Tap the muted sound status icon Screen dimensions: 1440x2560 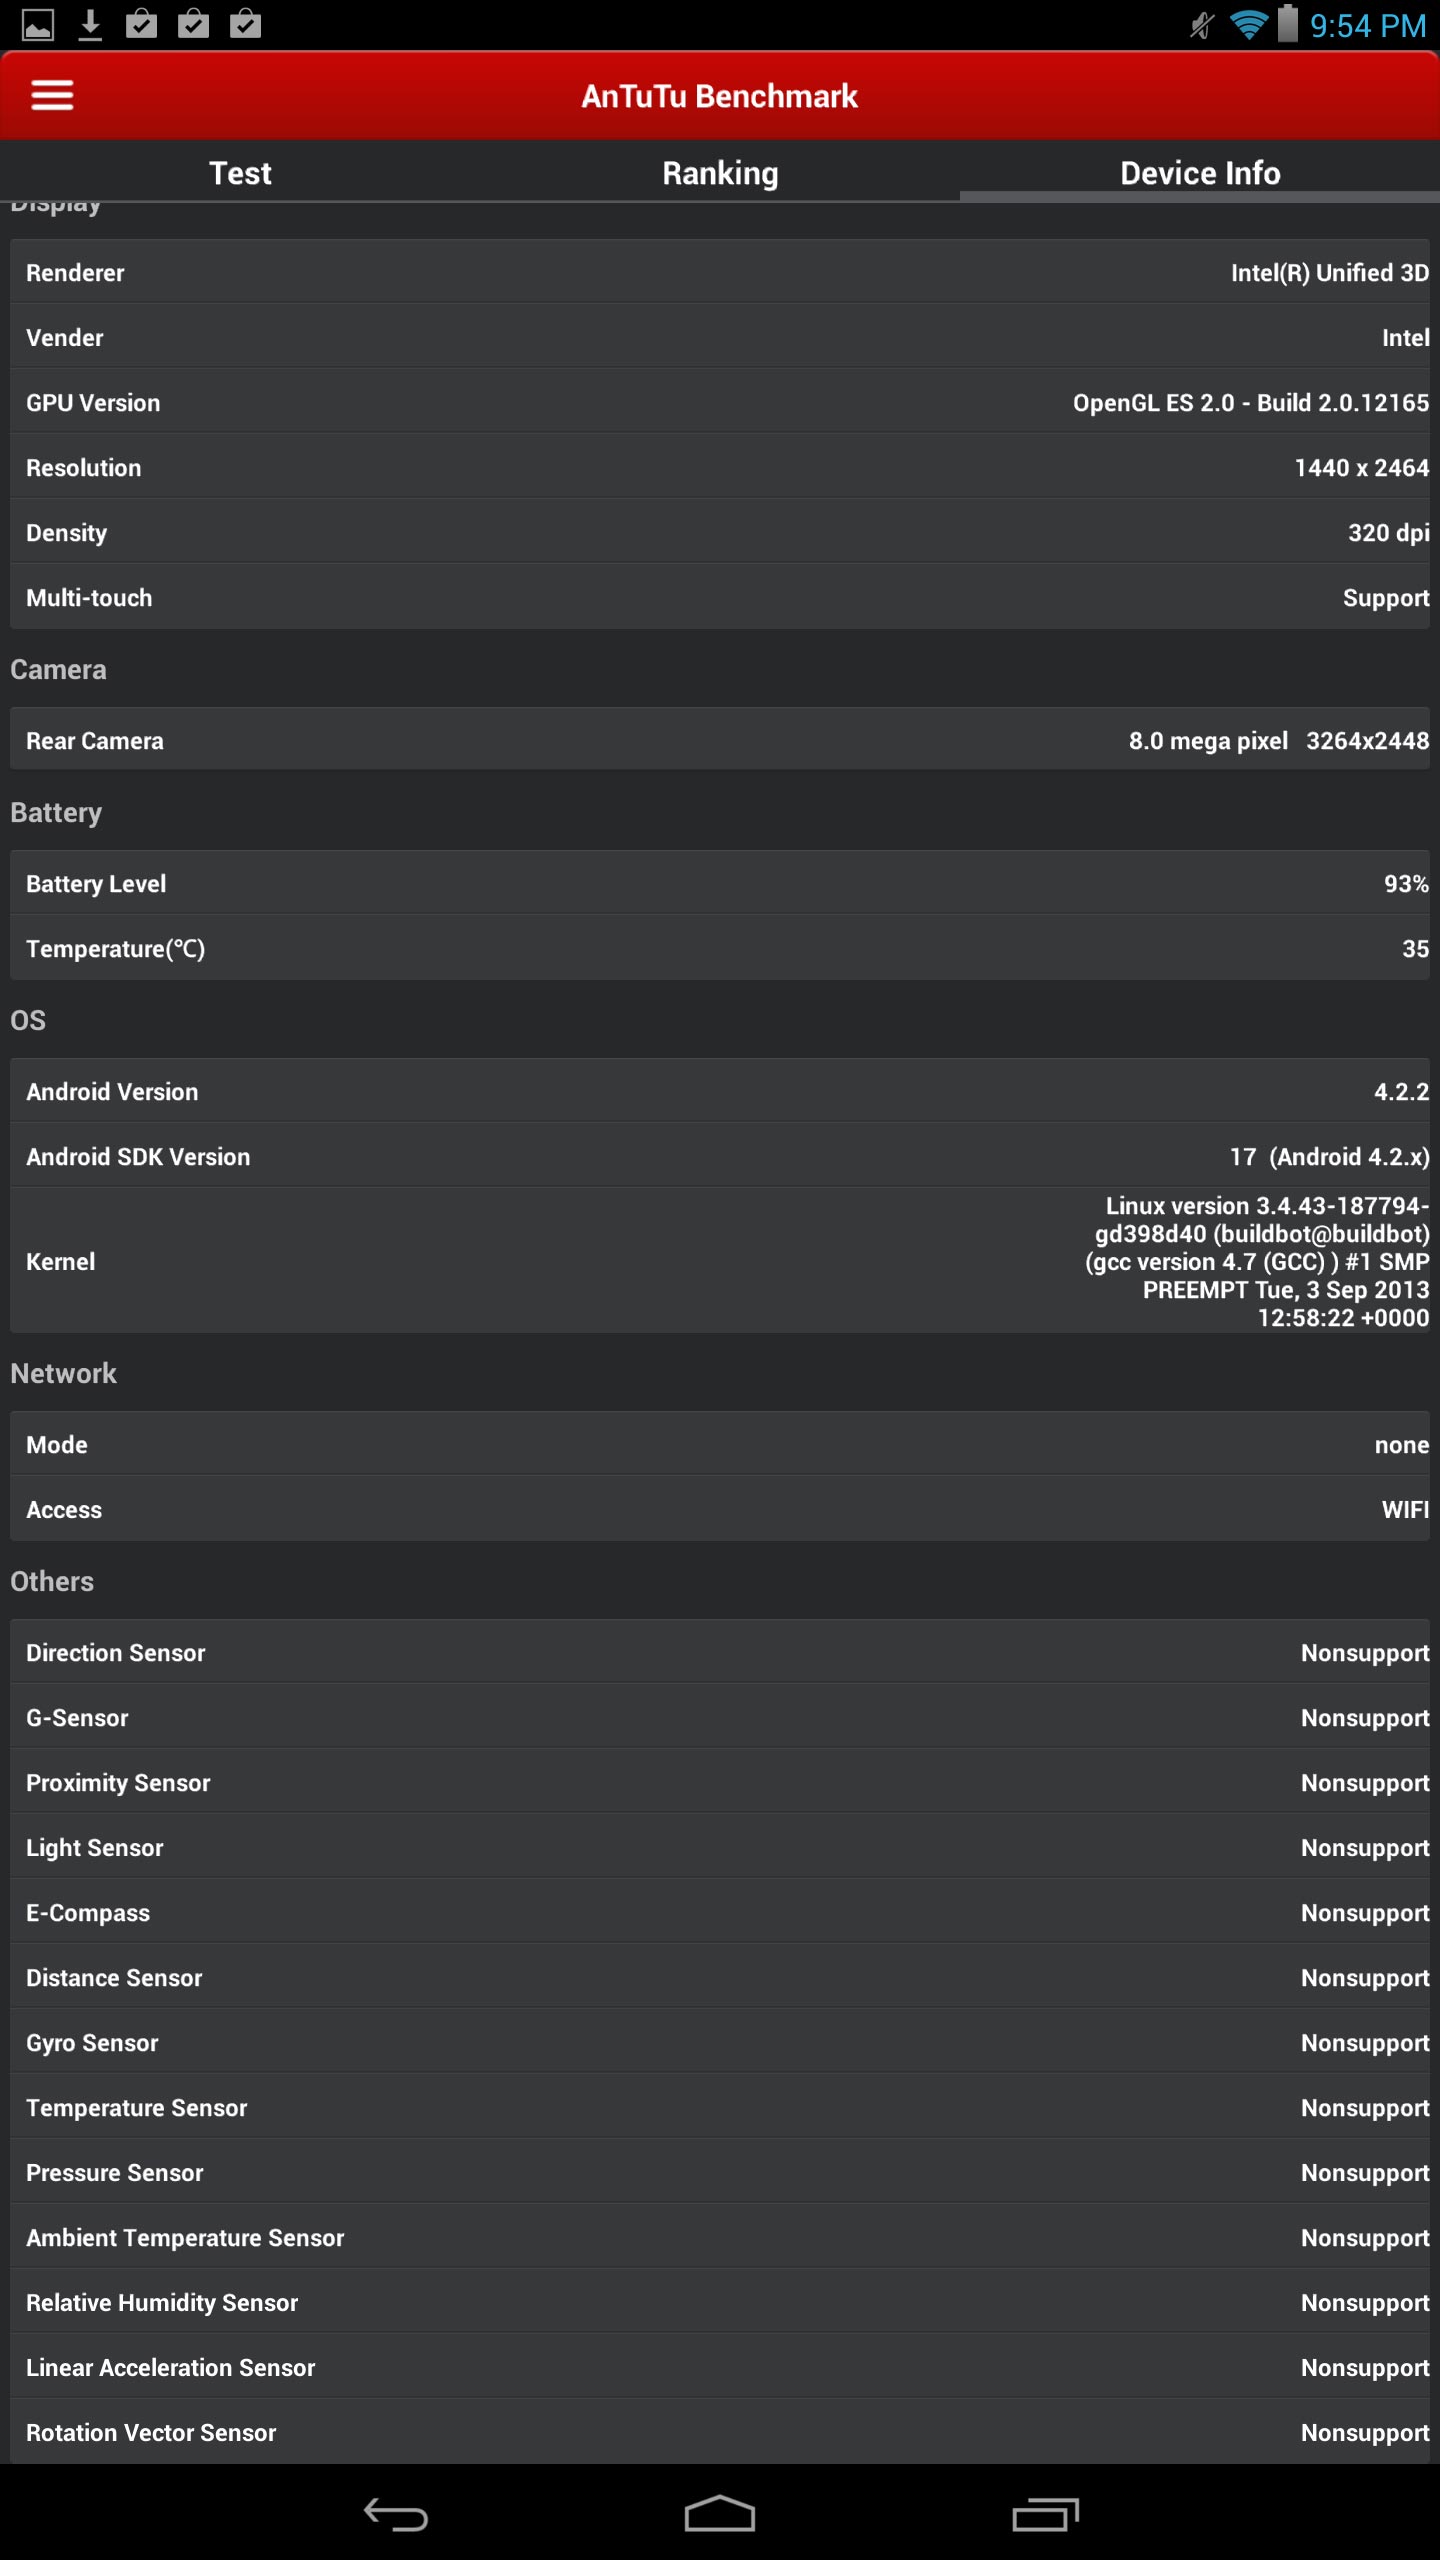(1202, 24)
